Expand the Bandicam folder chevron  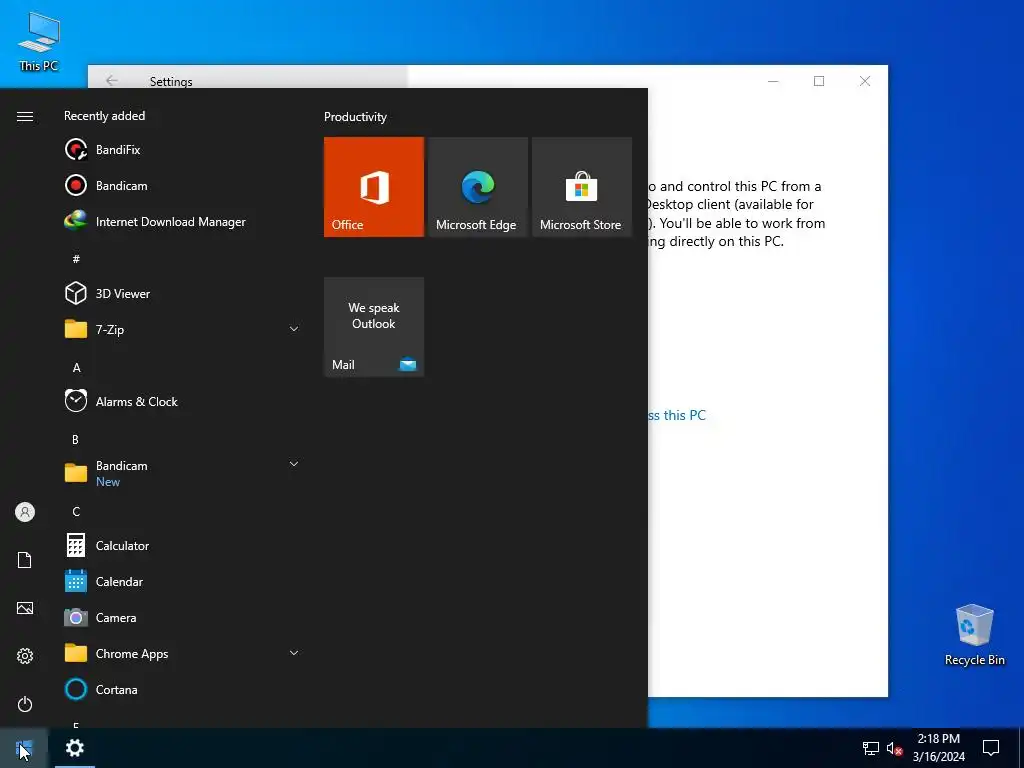click(x=294, y=464)
